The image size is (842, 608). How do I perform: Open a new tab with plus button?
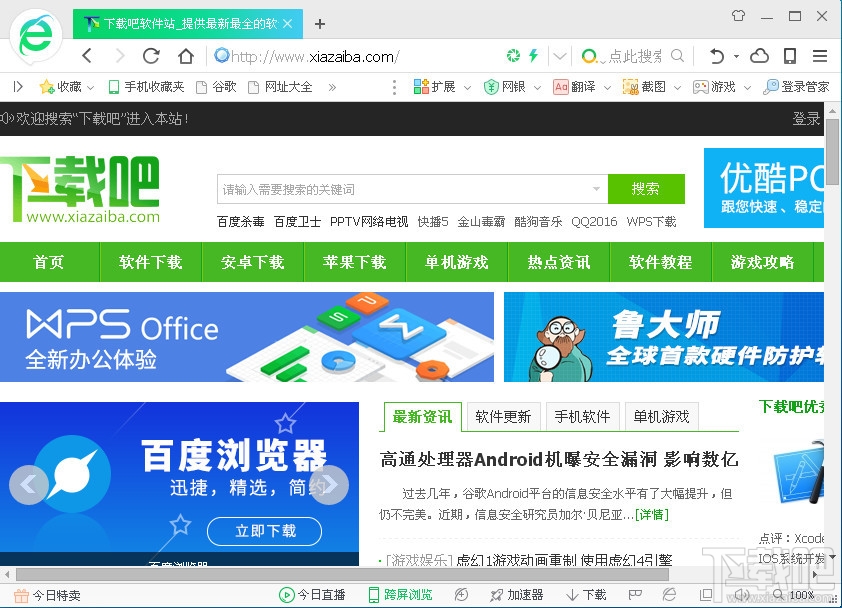(320, 24)
